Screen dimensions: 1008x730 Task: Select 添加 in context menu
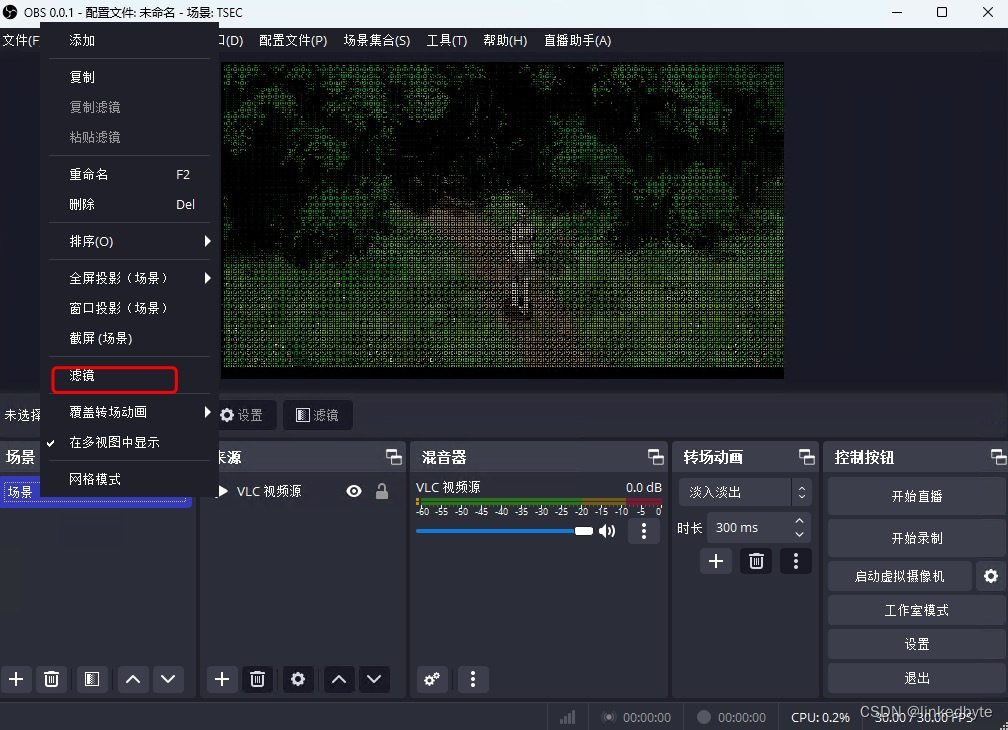click(130, 40)
